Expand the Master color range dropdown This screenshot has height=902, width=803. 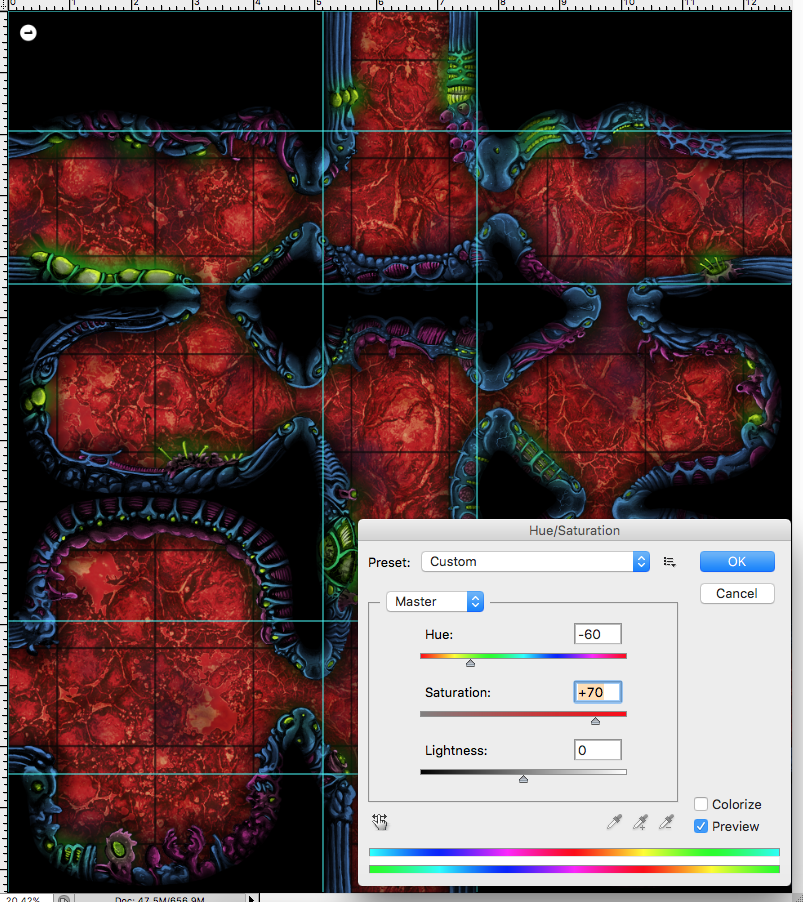coord(435,602)
